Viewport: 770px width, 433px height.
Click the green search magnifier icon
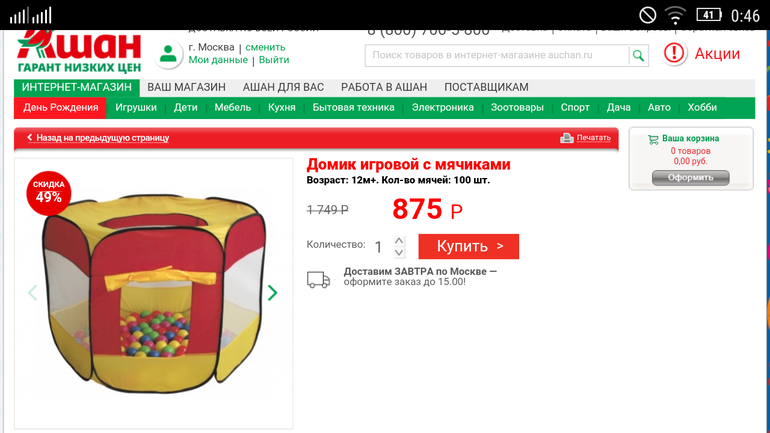point(638,55)
